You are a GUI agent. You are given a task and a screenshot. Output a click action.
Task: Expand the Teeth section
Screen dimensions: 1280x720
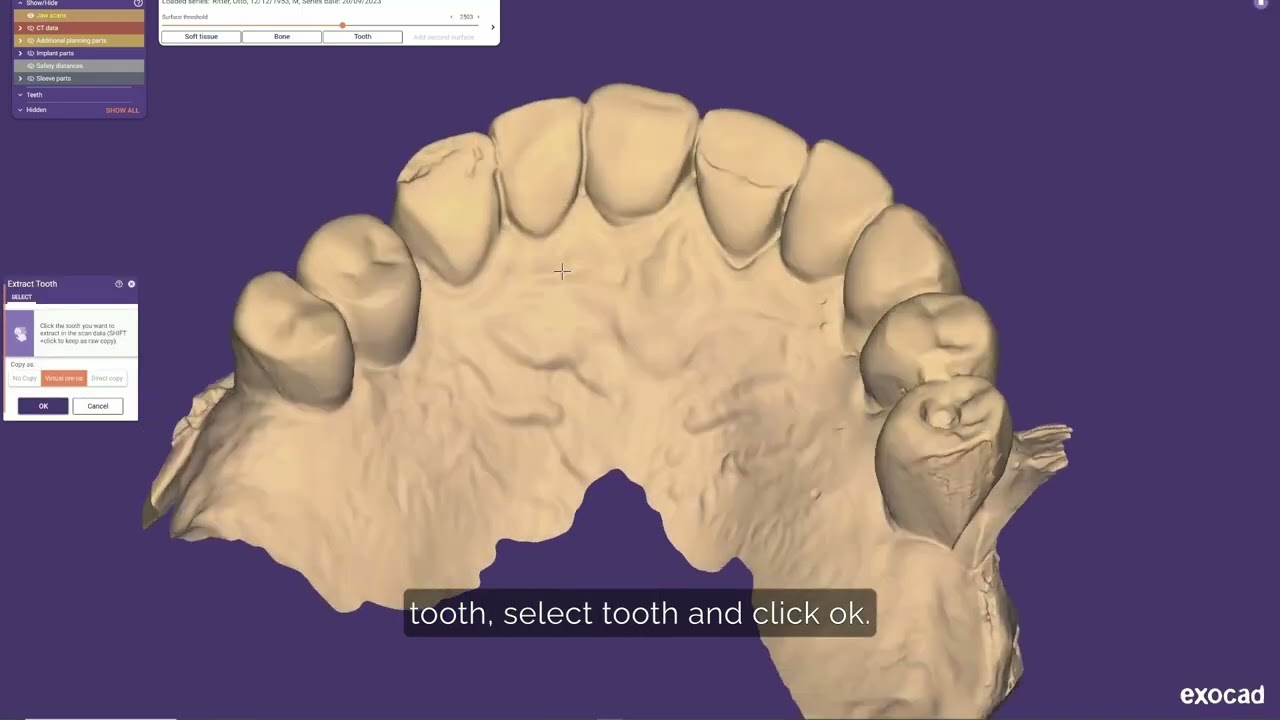20,95
